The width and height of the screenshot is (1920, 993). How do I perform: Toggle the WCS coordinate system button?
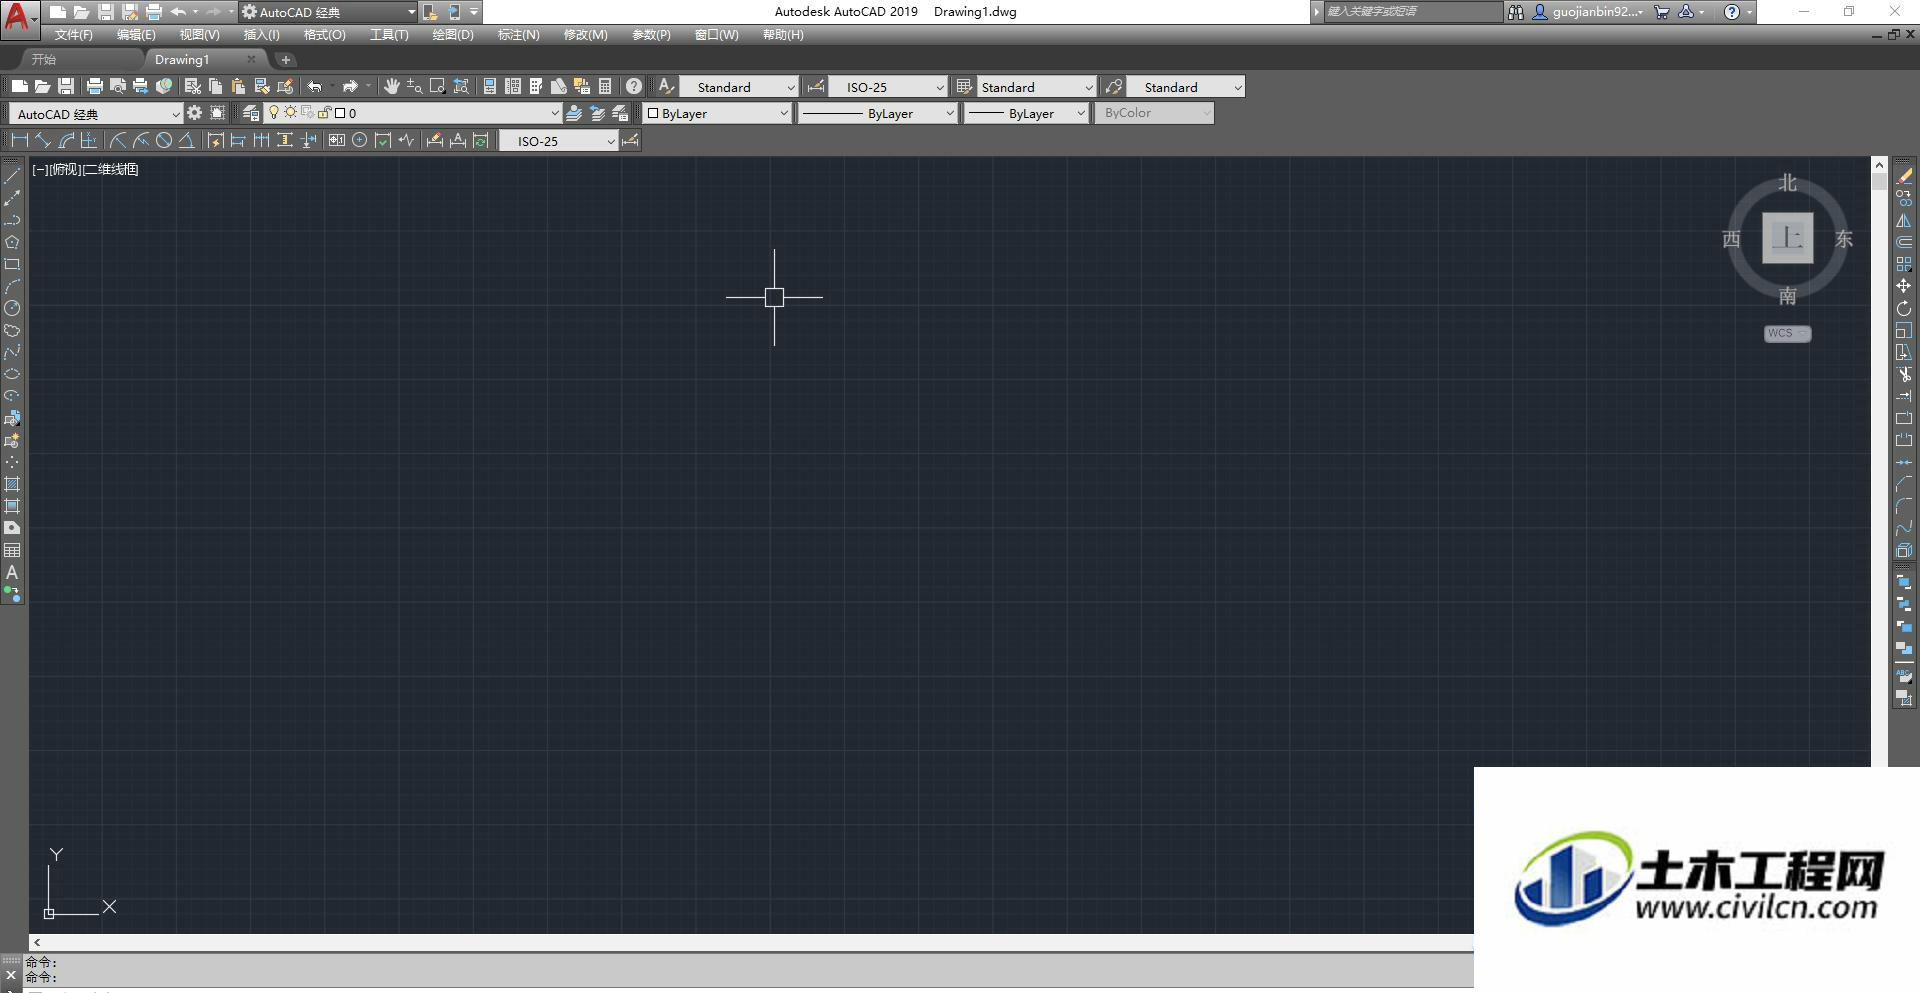(x=1787, y=333)
